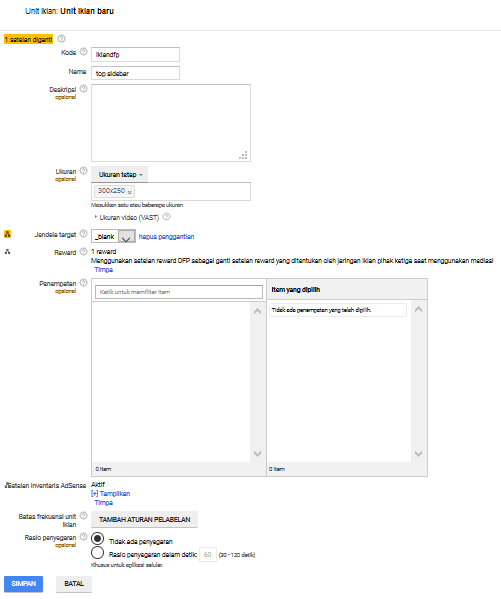Click the SIMPAN button
Screen dimensions: 501x599
tap(23, 584)
